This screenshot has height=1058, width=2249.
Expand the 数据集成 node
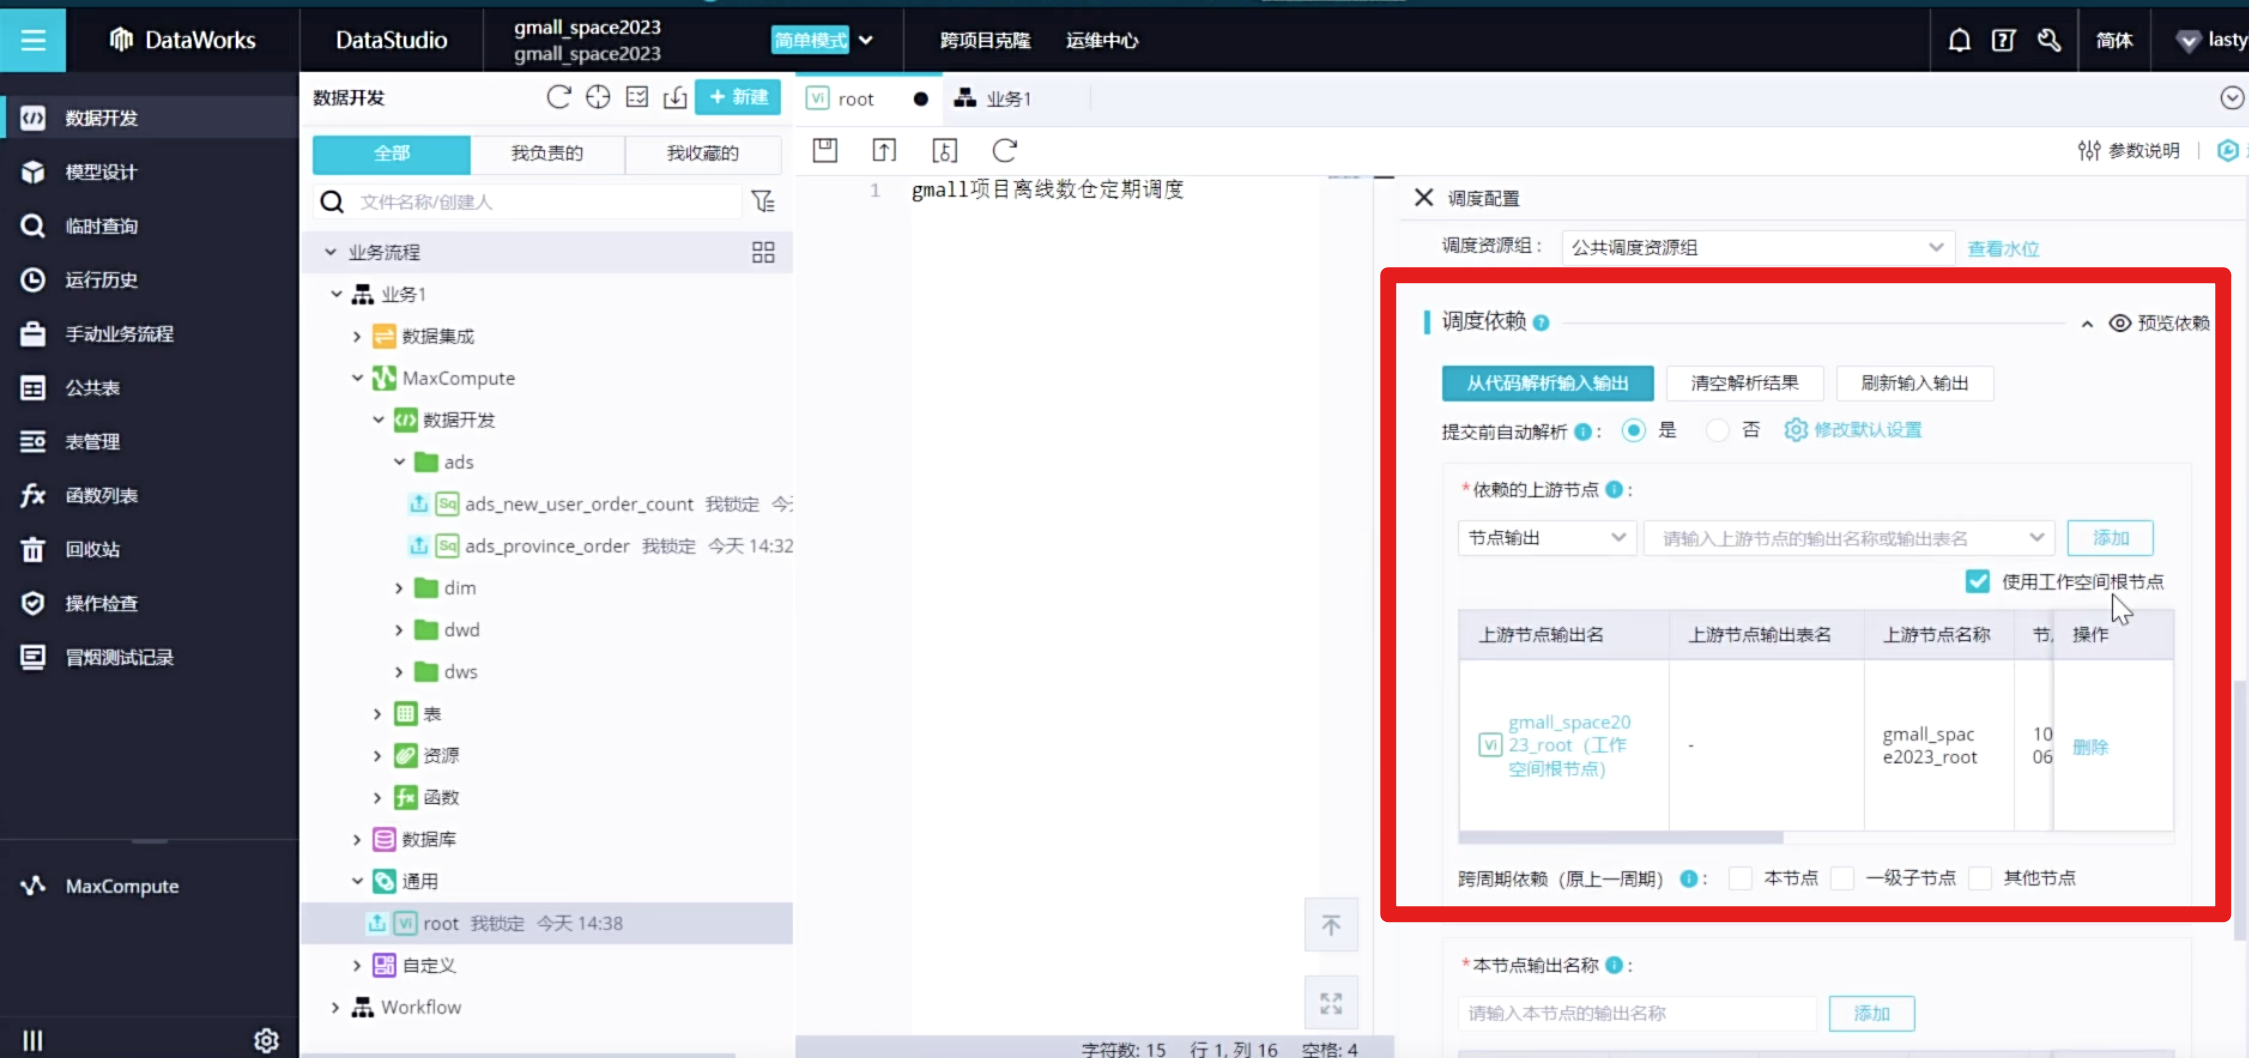(x=357, y=336)
